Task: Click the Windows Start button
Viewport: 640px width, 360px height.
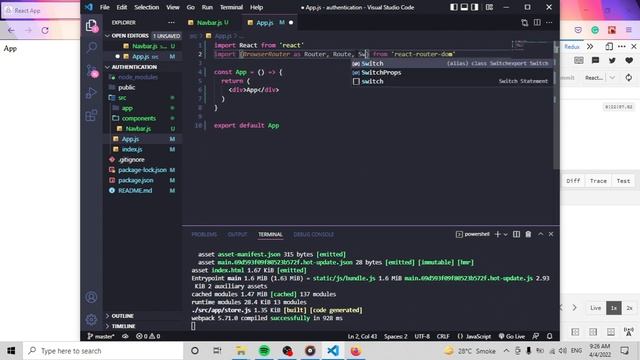Action: tap(11, 351)
